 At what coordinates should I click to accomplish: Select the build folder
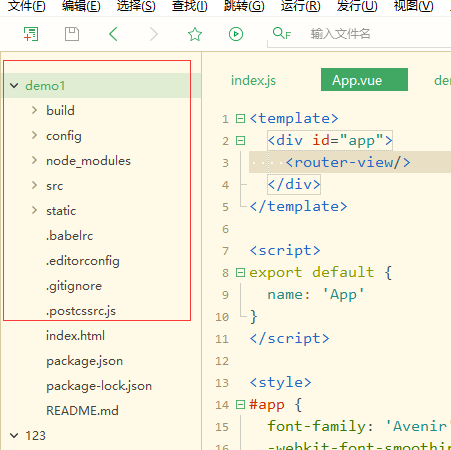pos(60,111)
